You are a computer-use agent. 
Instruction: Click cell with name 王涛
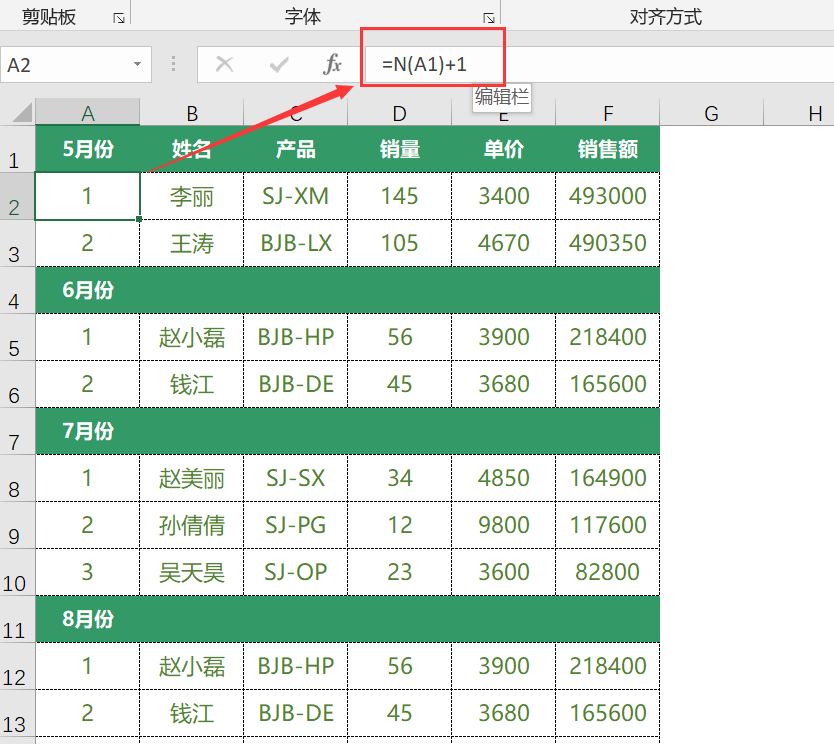point(191,243)
